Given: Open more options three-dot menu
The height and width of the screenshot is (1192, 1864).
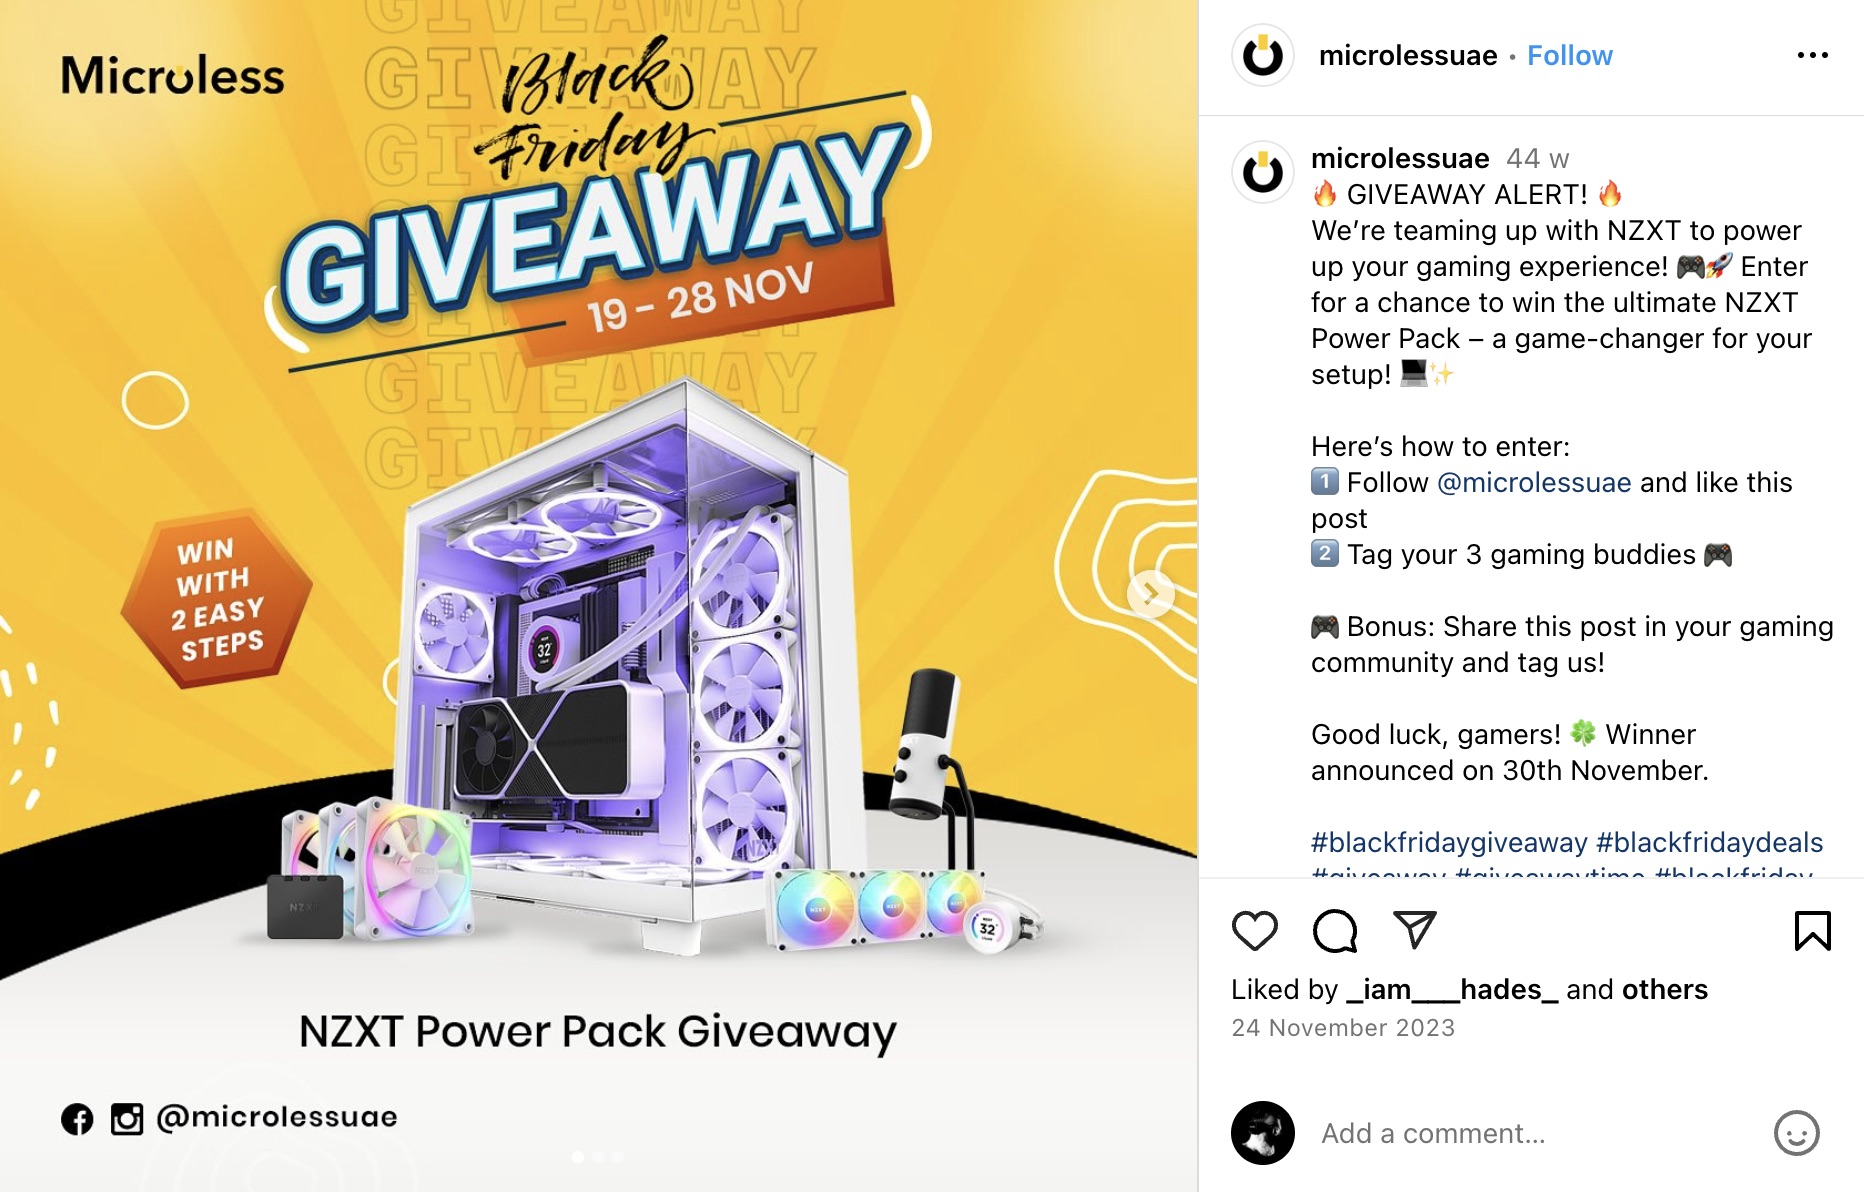Looking at the screenshot, I should 1812,55.
